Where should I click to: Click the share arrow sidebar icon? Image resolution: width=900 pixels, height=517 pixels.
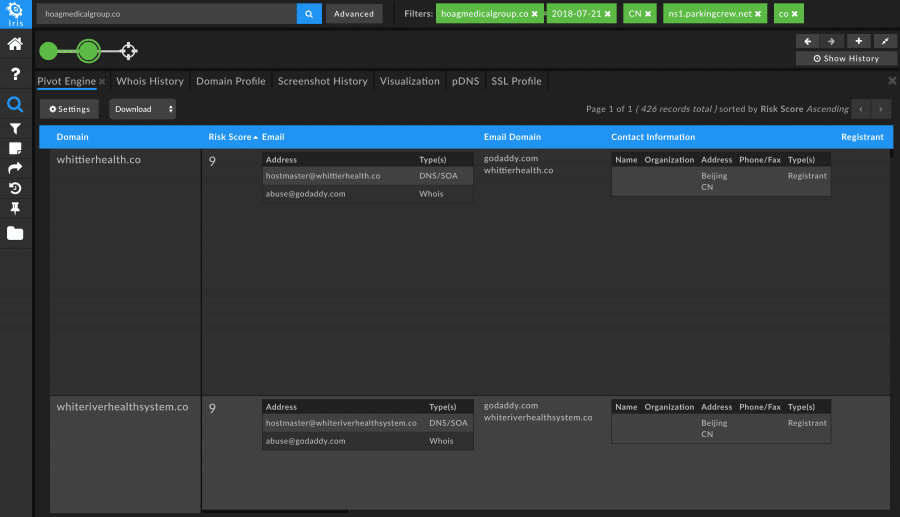[15, 168]
